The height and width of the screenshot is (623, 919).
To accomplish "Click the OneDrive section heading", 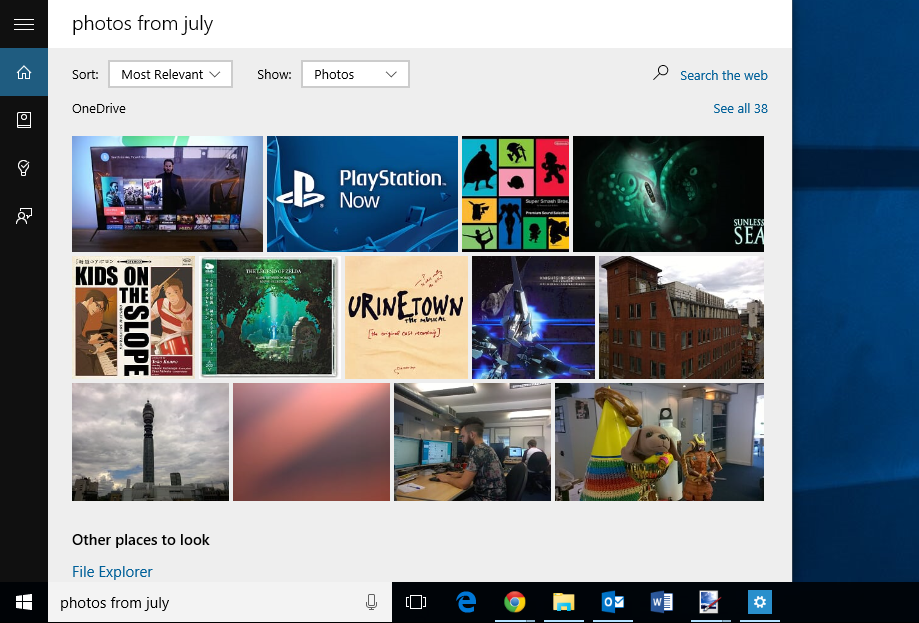I will click(x=98, y=108).
